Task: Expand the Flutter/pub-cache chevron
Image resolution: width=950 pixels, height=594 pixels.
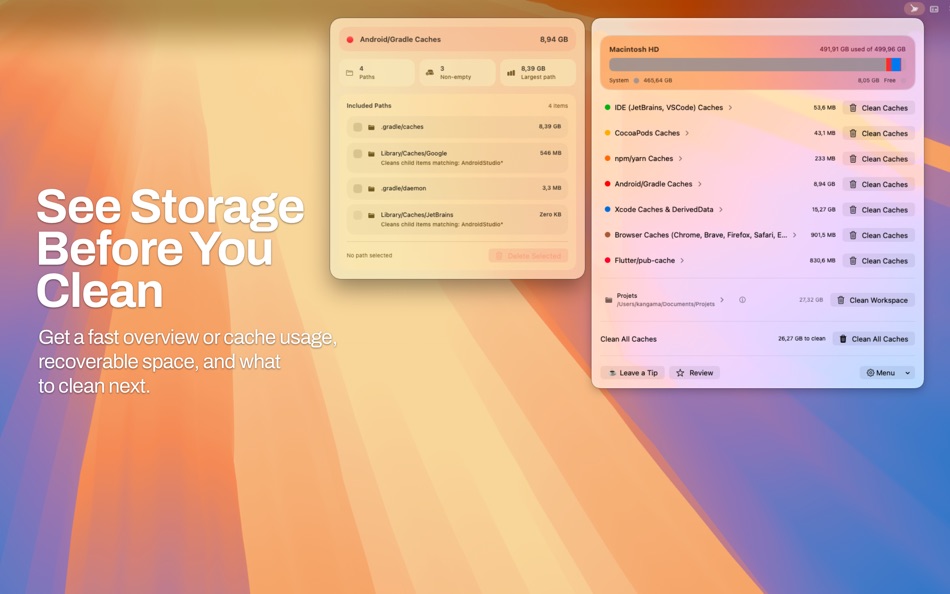Action: pyautogui.click(x=682, y=260)
